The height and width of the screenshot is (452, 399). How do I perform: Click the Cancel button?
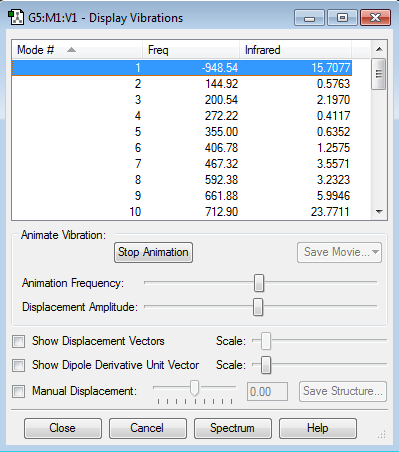click(148, 428)
